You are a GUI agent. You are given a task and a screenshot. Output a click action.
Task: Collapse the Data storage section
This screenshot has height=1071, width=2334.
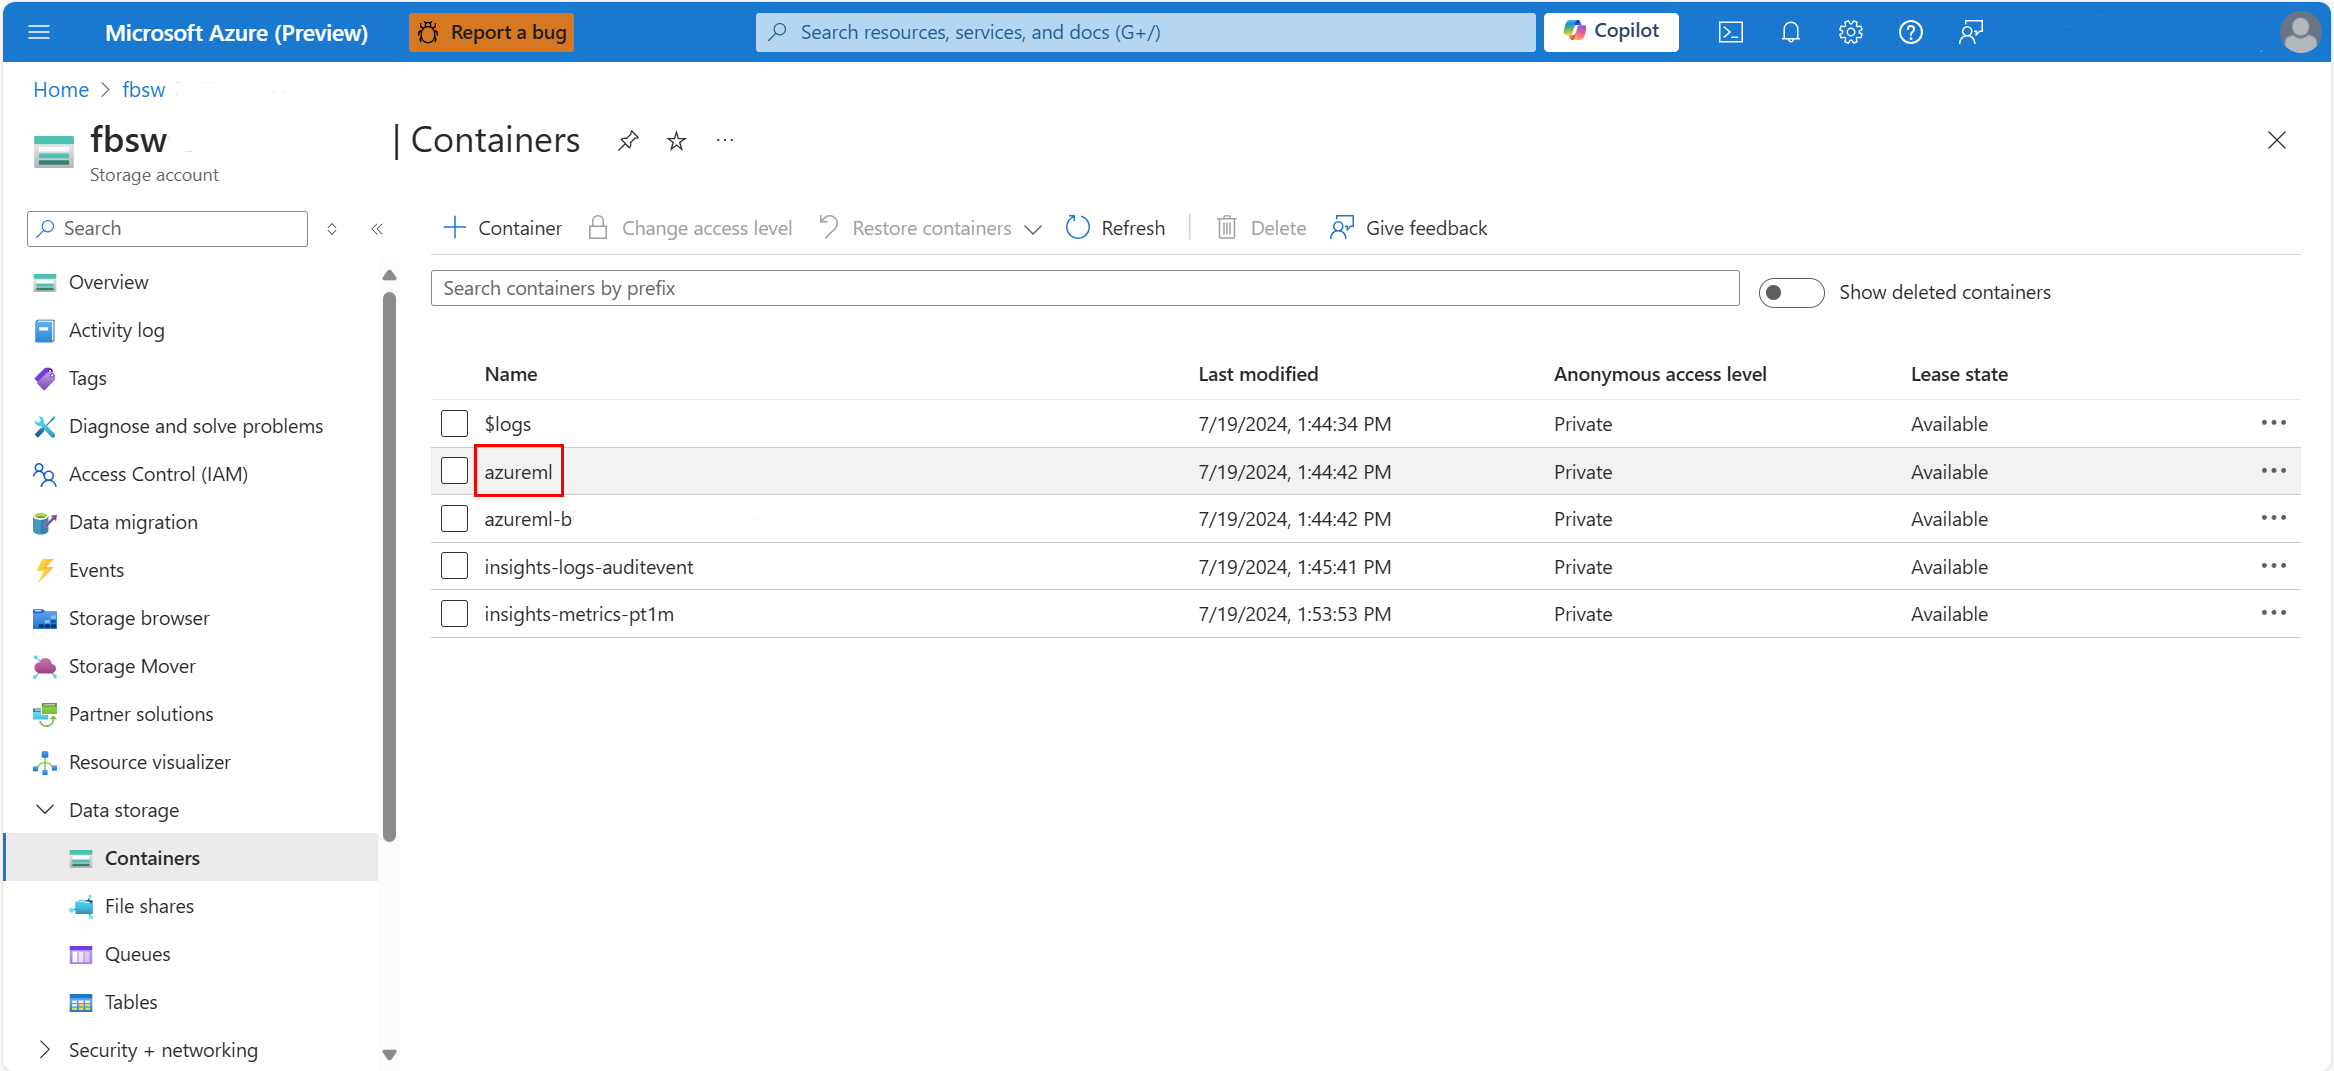tap(45, 810)
